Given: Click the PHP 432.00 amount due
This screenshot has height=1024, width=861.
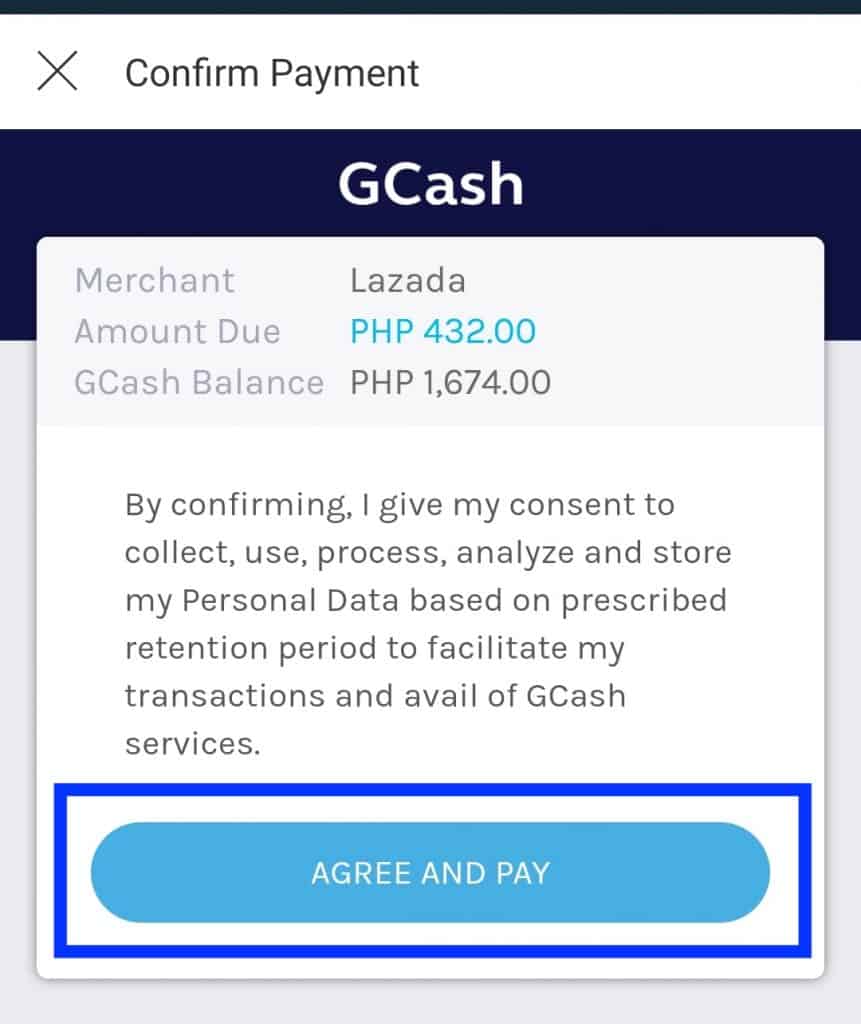Looking at the screenshot, I should click(442, 331).
